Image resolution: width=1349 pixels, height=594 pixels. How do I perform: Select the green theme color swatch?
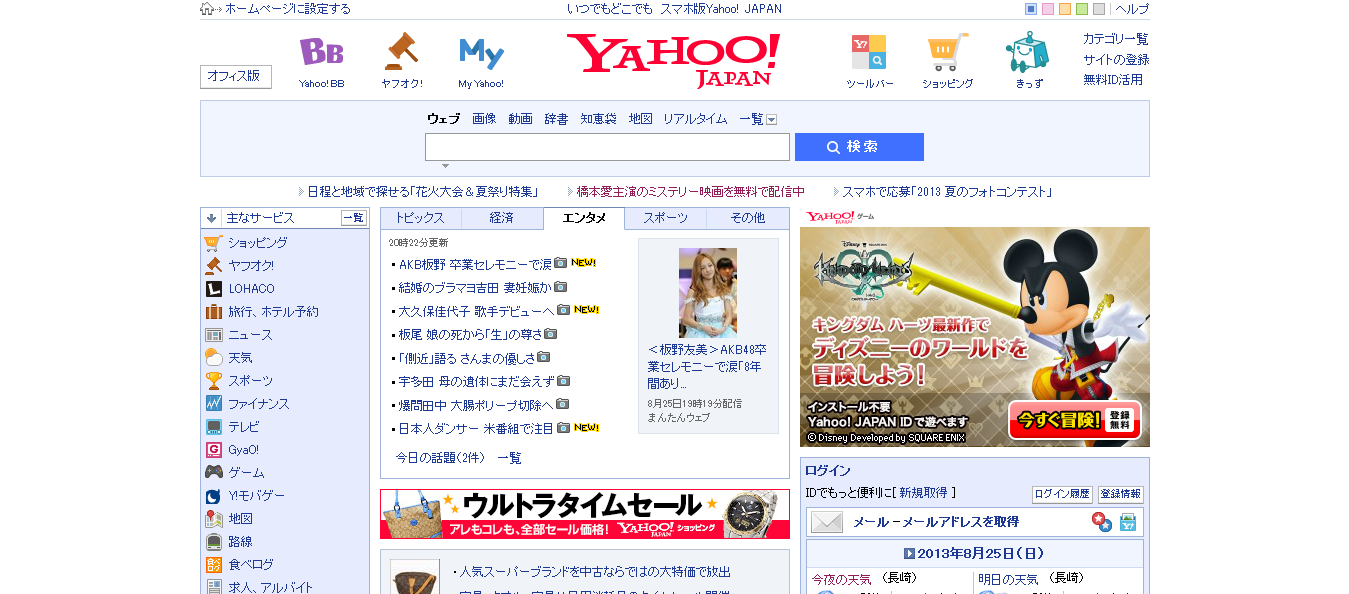point(1082,9)
